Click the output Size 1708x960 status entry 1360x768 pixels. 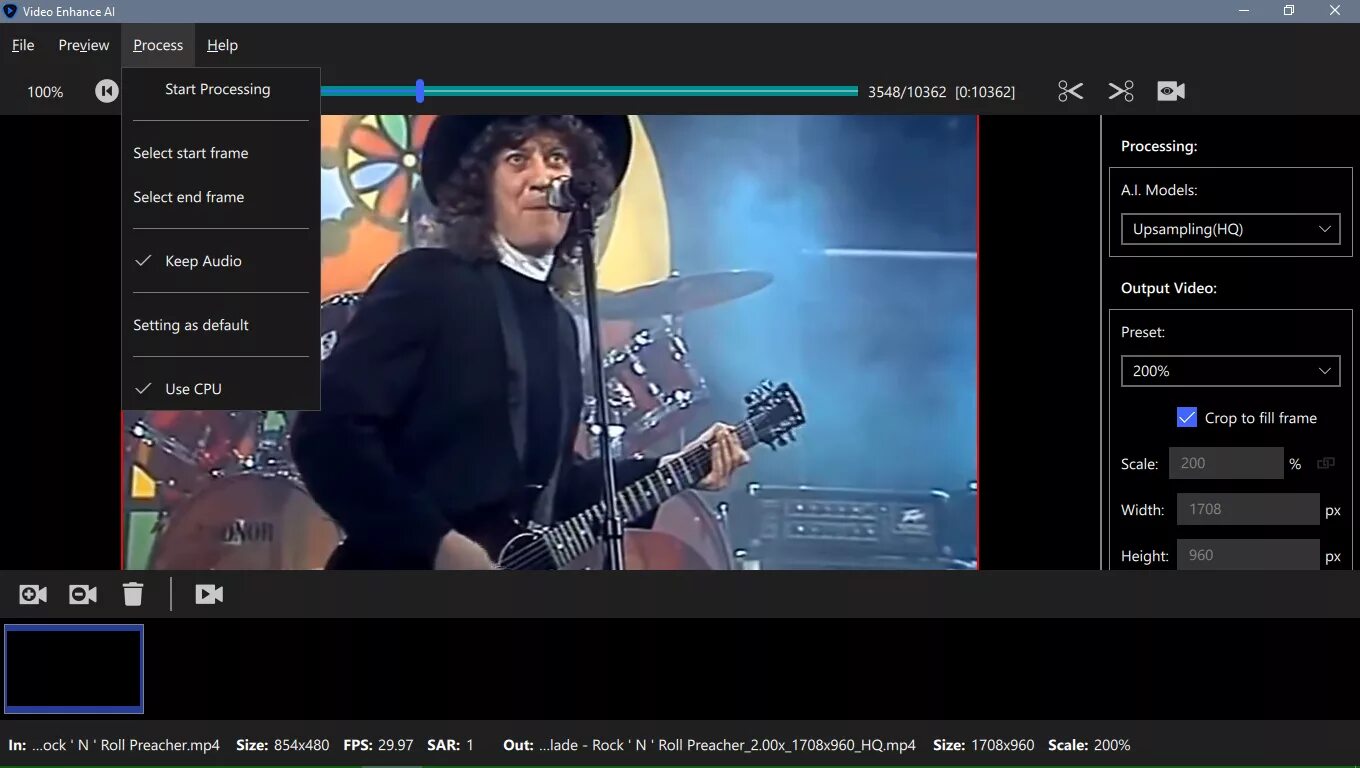point(984,745)
